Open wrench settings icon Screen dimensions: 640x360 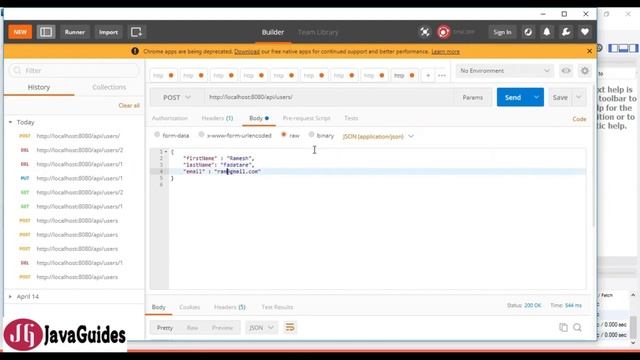point(566,32)
